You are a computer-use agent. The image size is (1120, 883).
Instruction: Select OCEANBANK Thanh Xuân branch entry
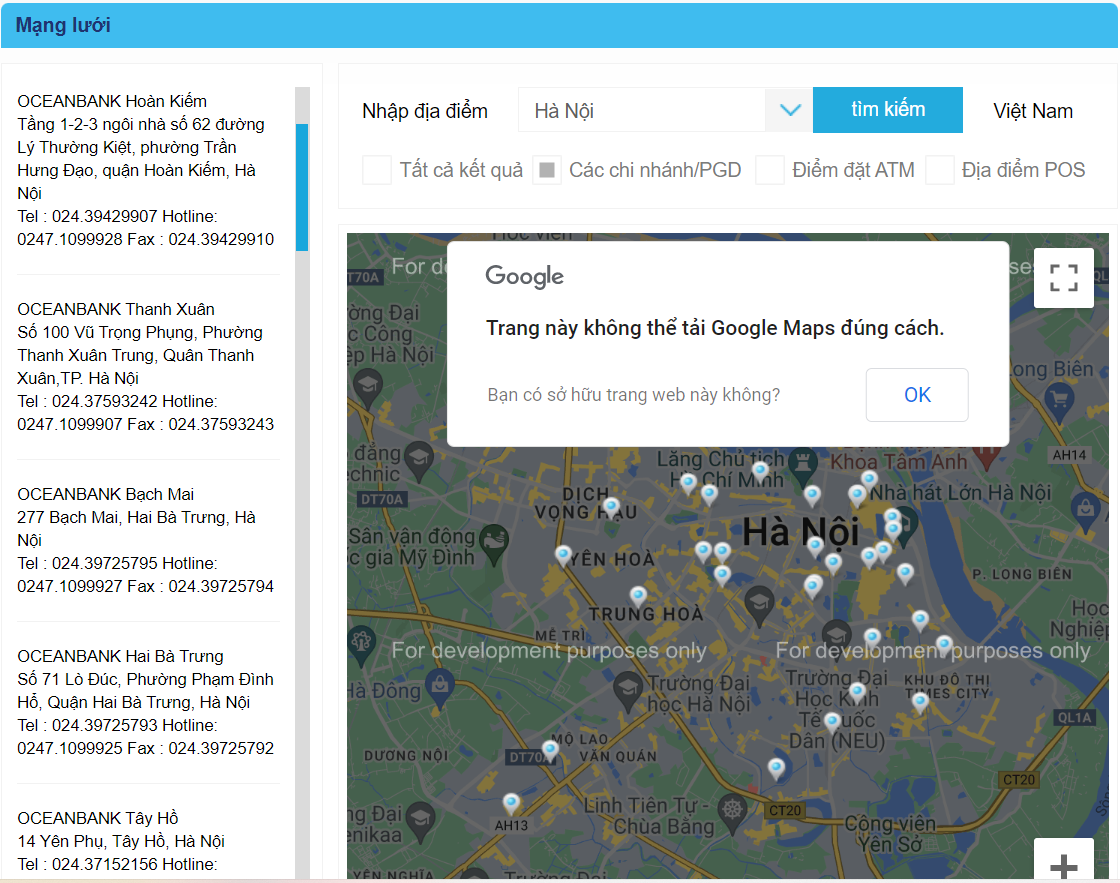click(146, 366)
